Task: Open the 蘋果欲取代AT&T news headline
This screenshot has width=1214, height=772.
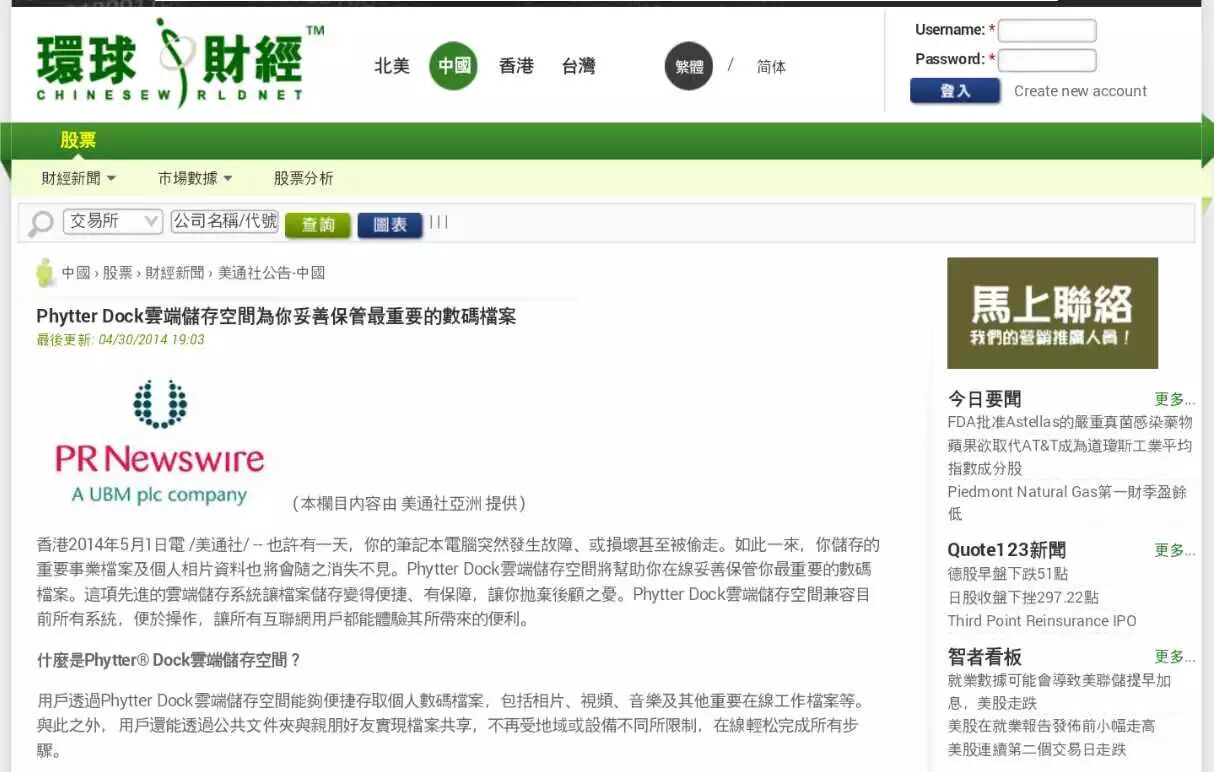Action: (1070, 457)
